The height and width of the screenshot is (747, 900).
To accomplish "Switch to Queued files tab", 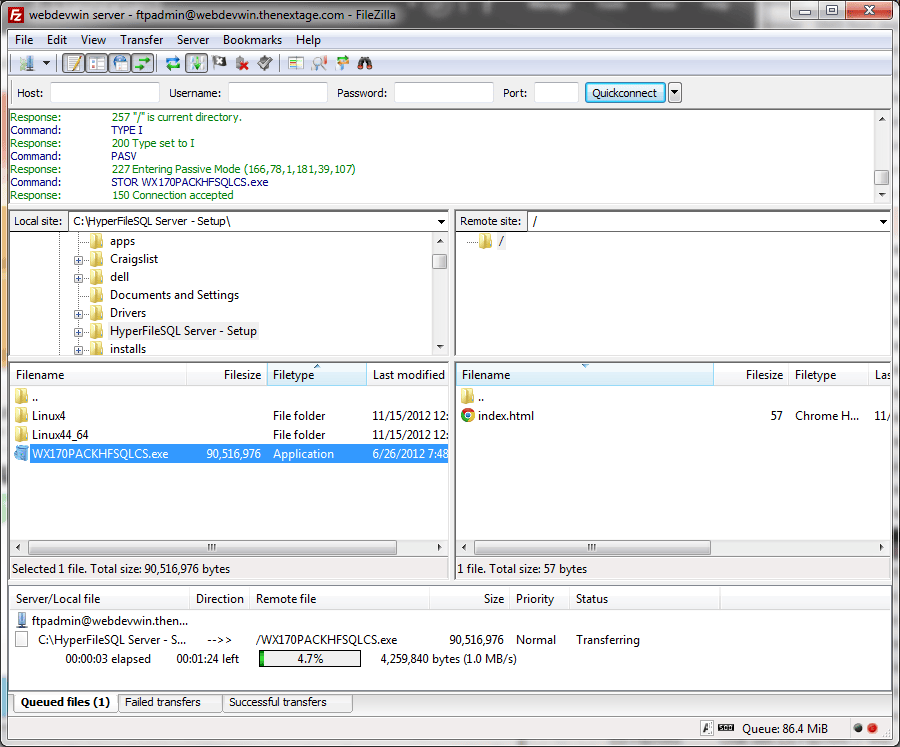I will pos(65,702).
